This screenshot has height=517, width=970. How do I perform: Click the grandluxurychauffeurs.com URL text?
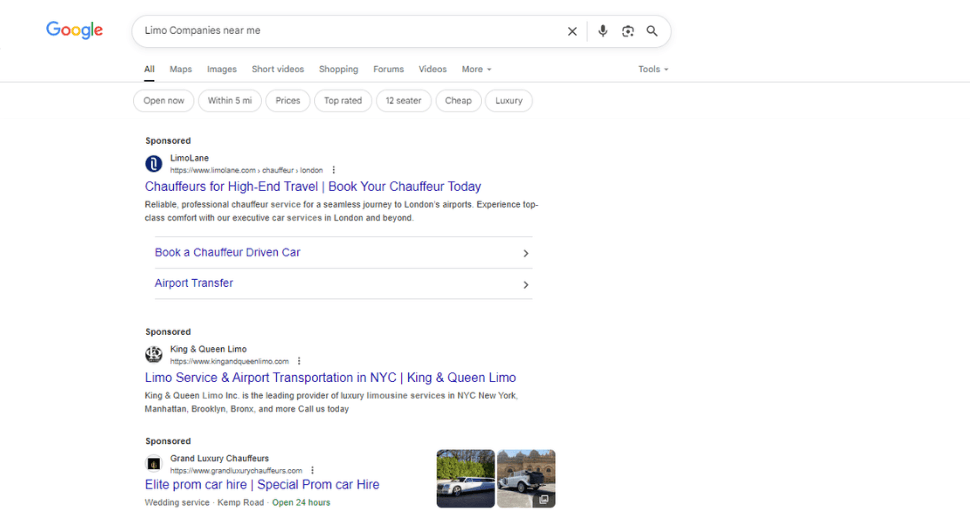(x=236, y=471)
